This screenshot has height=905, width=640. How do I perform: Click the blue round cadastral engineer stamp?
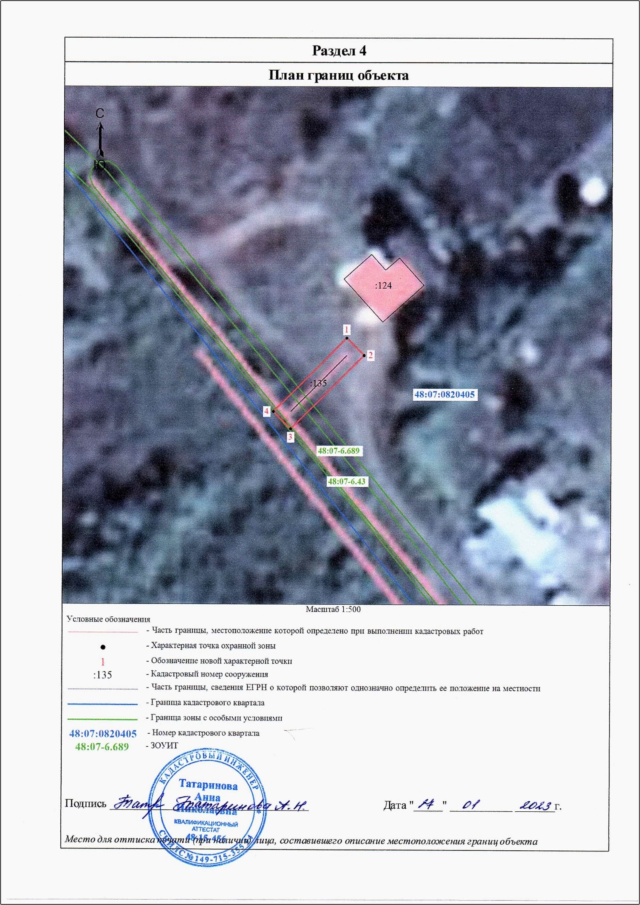(207, 802)
